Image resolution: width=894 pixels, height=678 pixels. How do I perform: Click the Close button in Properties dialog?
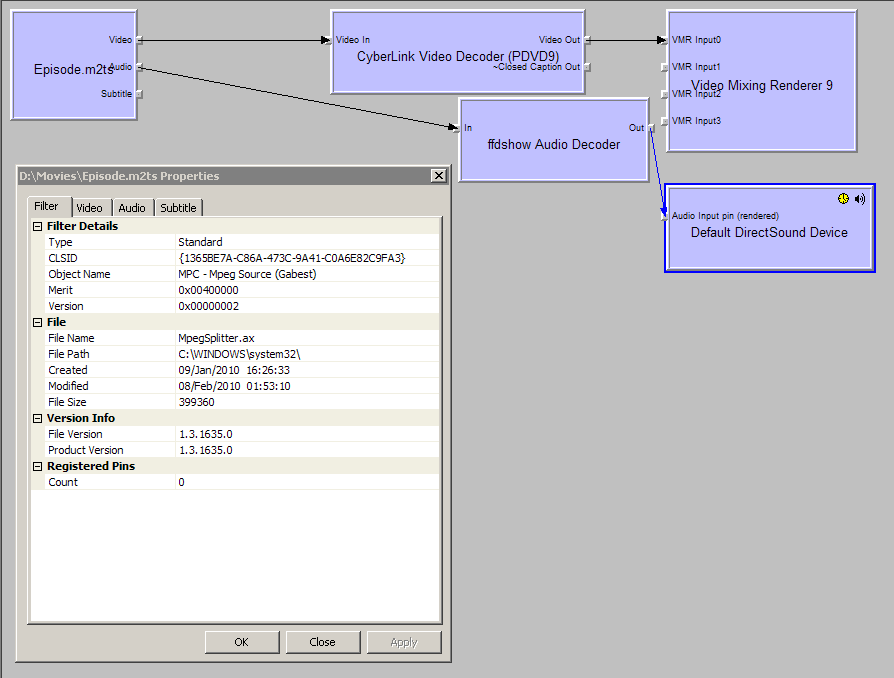click(323, 642)
